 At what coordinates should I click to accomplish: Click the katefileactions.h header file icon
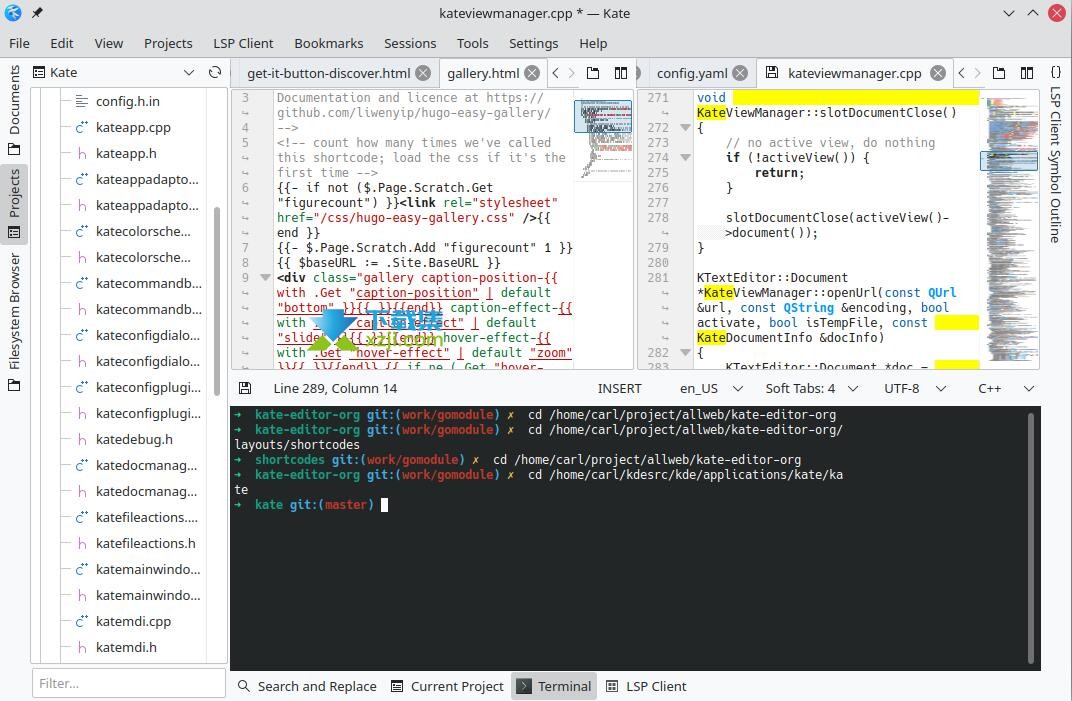pos(81,543)
